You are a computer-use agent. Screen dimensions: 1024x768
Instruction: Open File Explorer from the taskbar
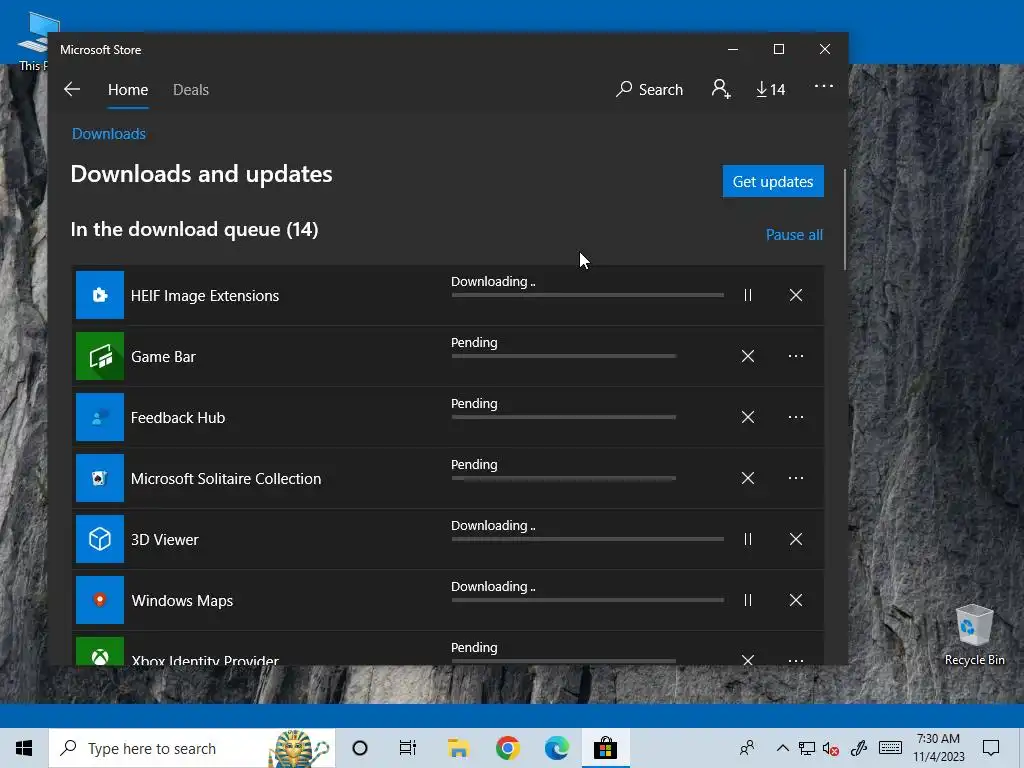point(458,748)
